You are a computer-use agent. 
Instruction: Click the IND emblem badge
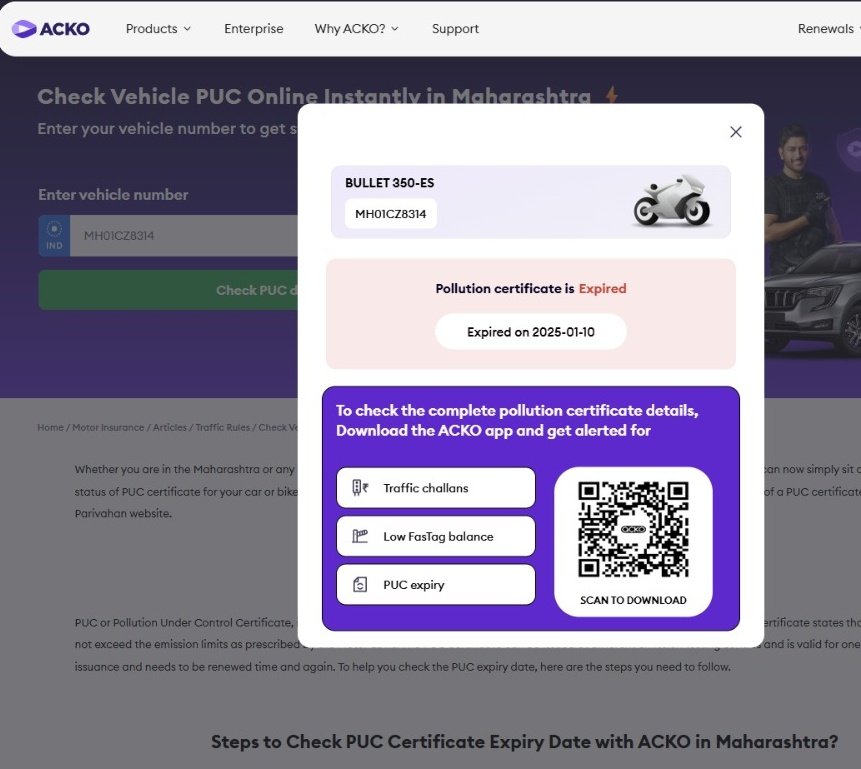54,236
